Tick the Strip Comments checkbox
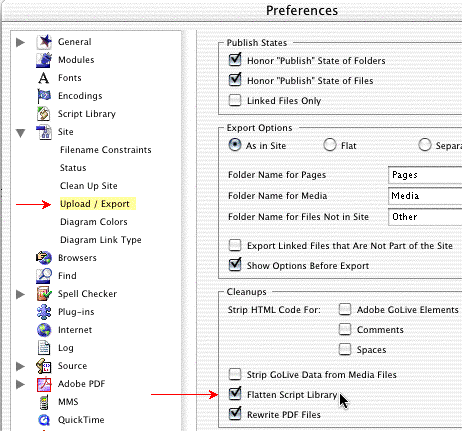Viewport: 462px width, 431px height. [345, 329]
